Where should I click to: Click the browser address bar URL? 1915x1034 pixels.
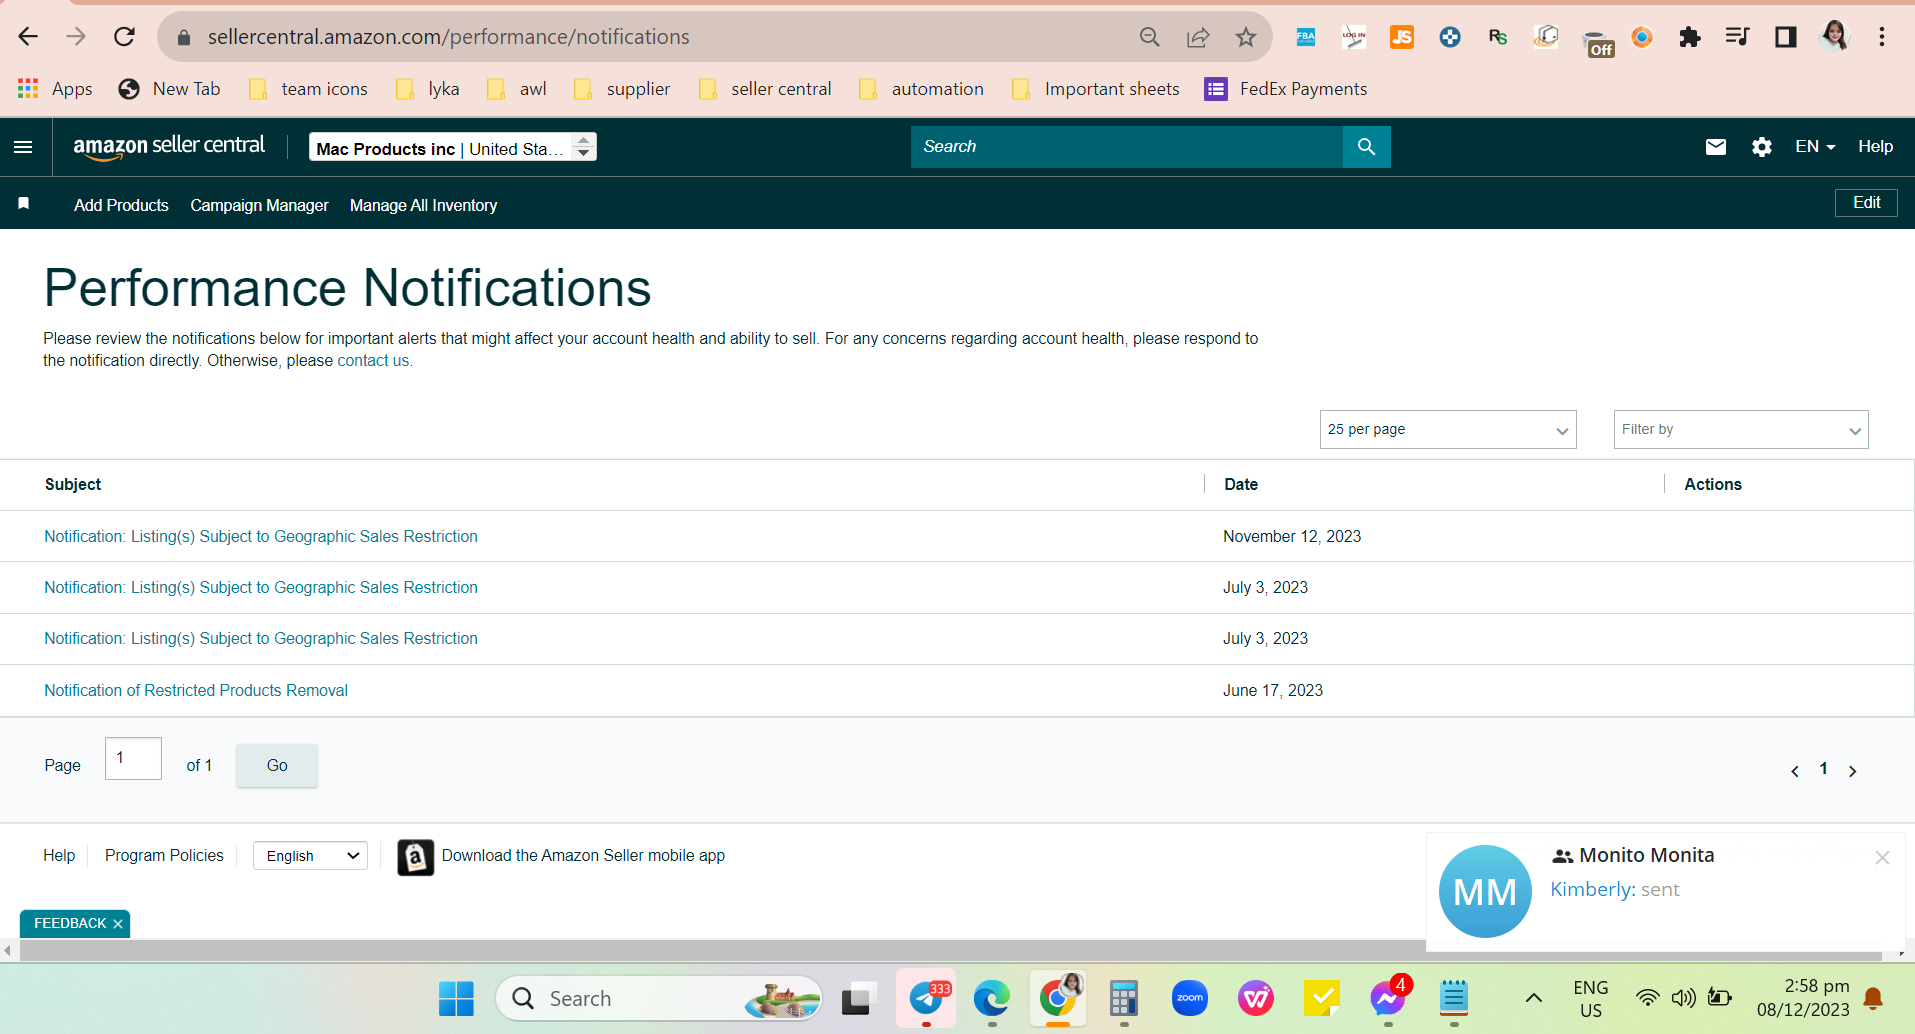(x=448, y=37)
